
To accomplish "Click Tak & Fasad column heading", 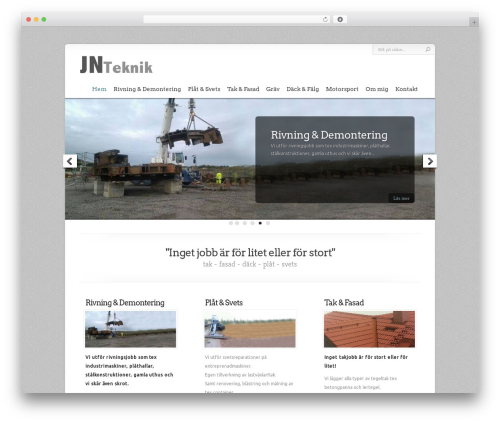I will (x=344, y=303).
